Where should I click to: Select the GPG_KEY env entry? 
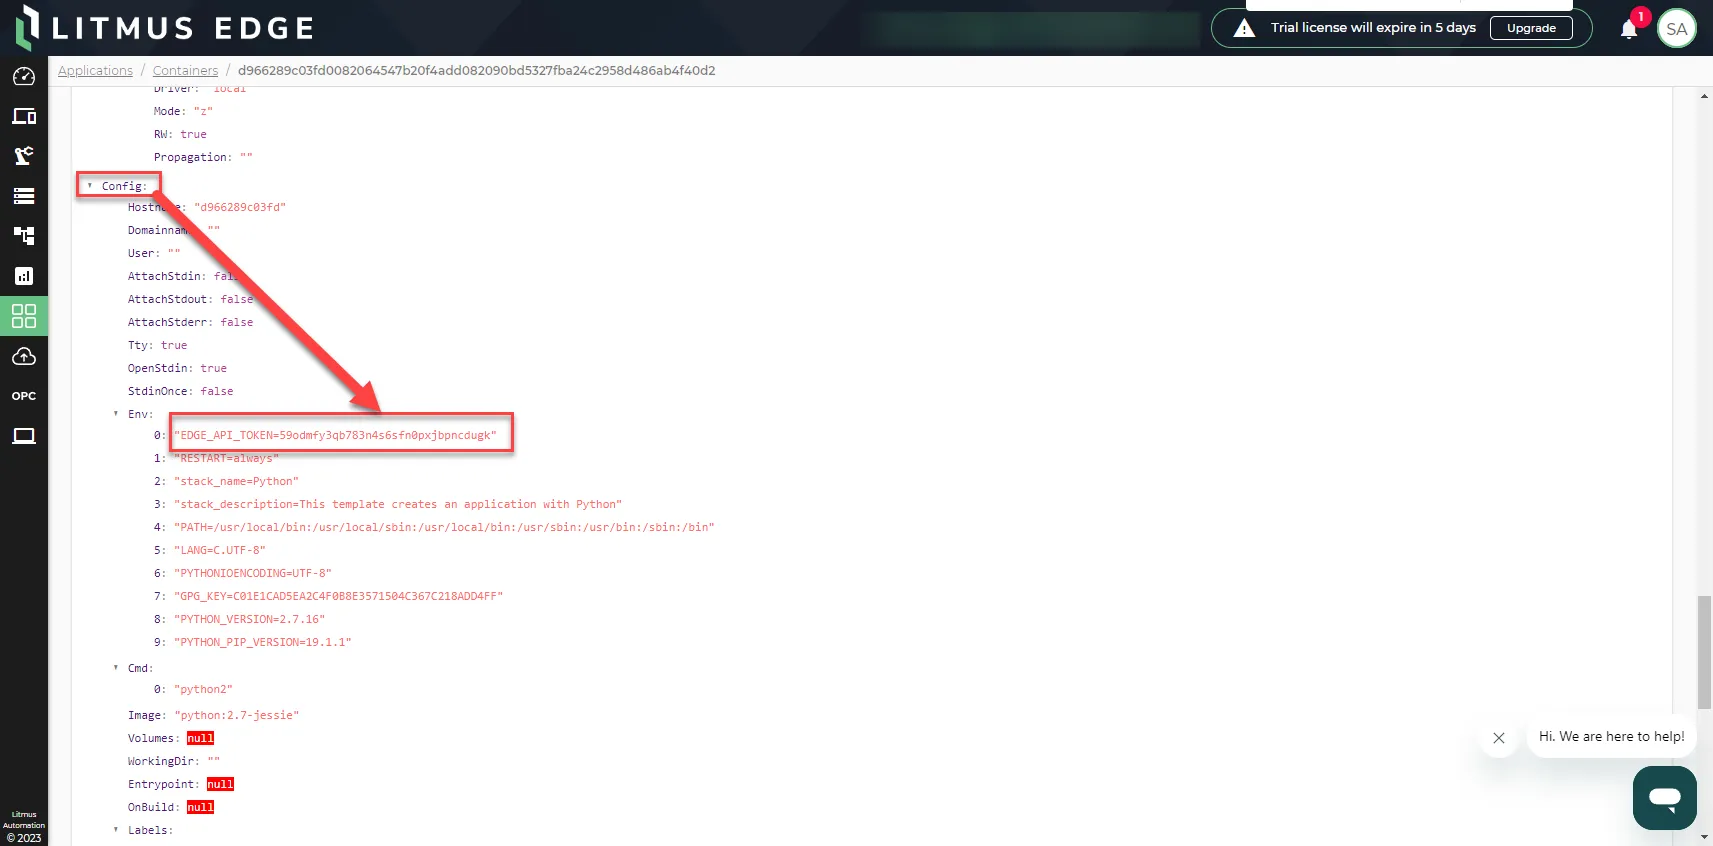tap(338, 597)
